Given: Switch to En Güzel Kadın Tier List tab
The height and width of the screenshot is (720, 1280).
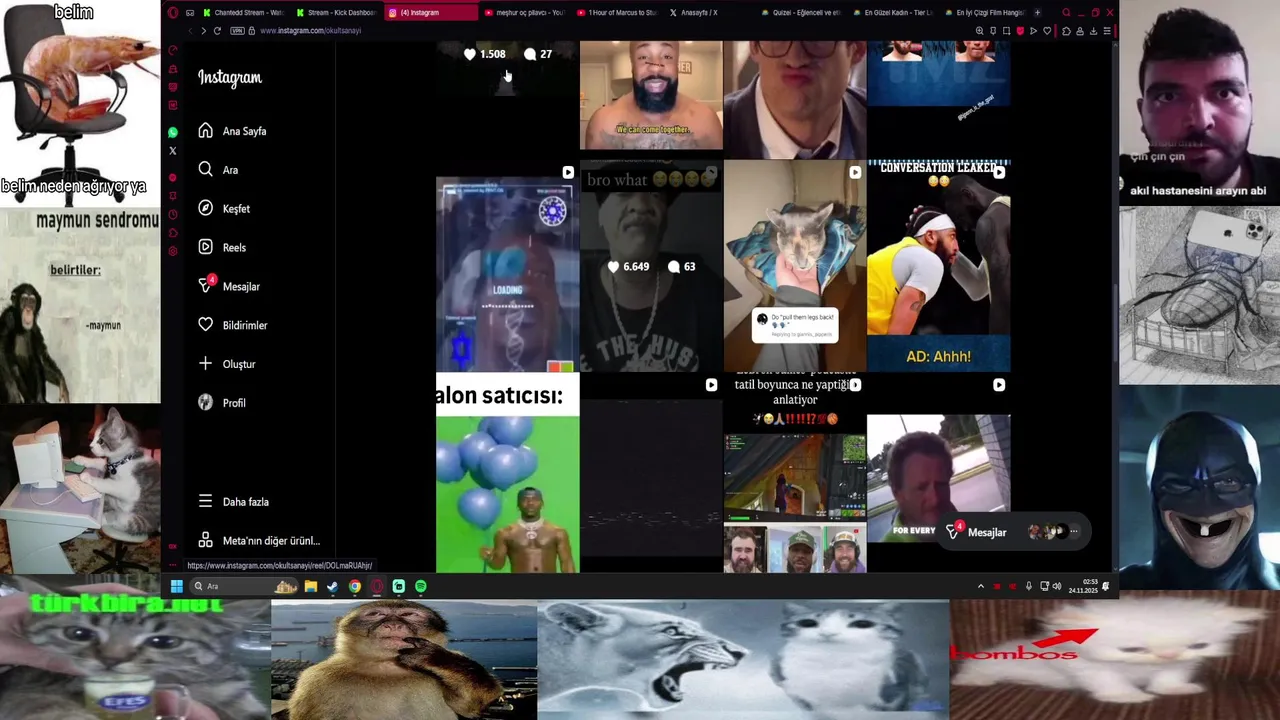Looking at the screenshot, I should [x=892, y=13].
